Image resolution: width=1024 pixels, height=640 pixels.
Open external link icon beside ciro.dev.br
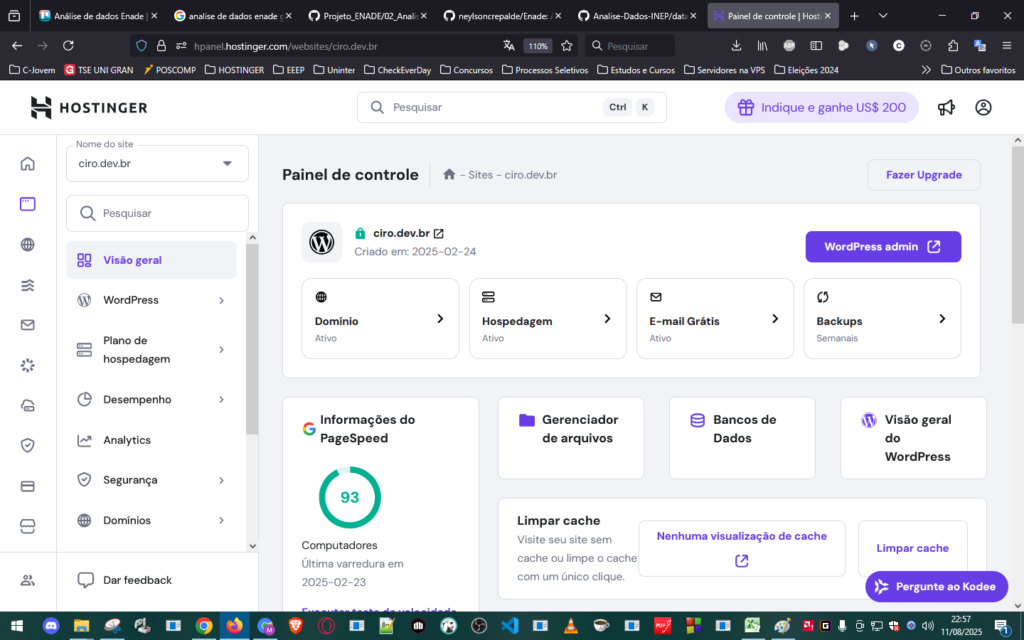[x=438, y=233]
